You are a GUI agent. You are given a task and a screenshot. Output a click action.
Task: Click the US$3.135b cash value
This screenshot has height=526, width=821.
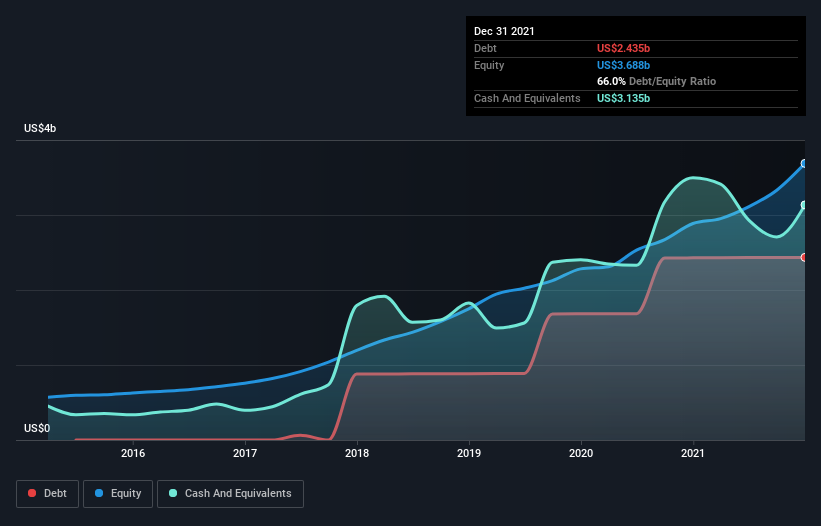click(624, 98)
